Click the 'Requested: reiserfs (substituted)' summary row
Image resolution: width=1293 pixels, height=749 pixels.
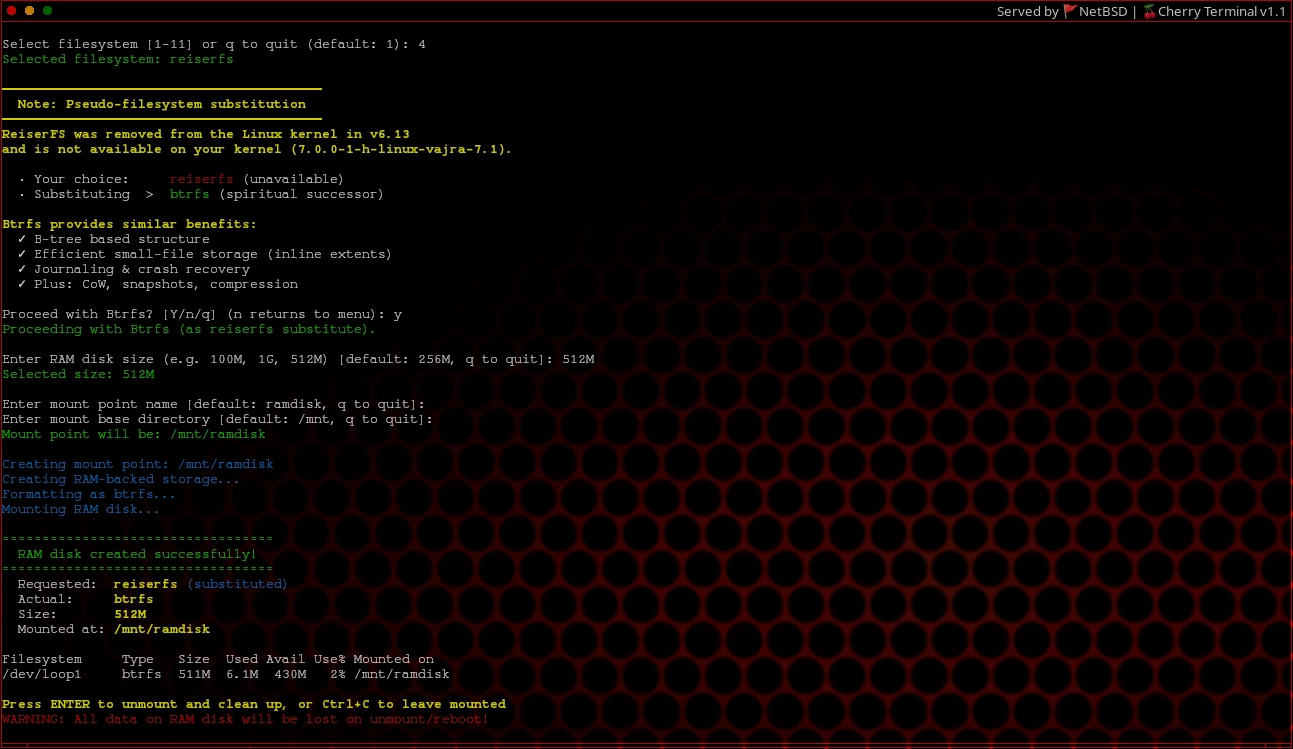tap(152, 584)
